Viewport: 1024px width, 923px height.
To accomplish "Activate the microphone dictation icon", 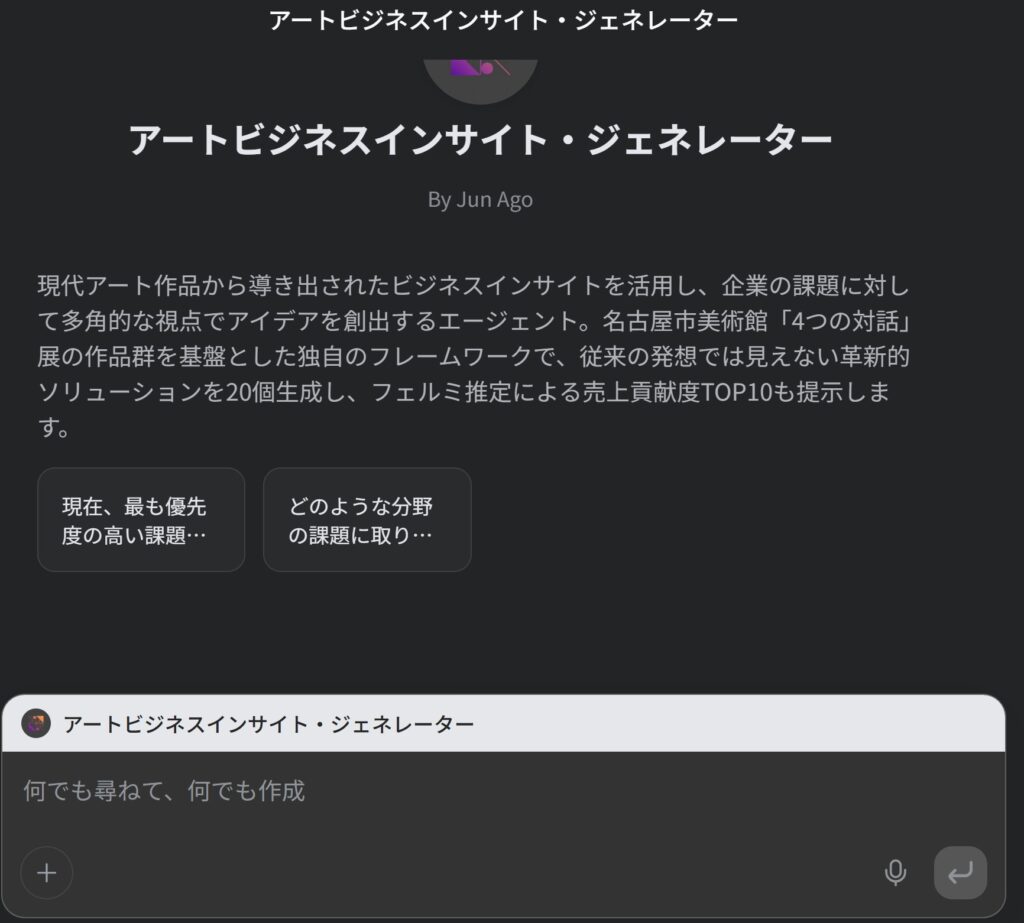I will pyautogui.click(x=893, y=872).
